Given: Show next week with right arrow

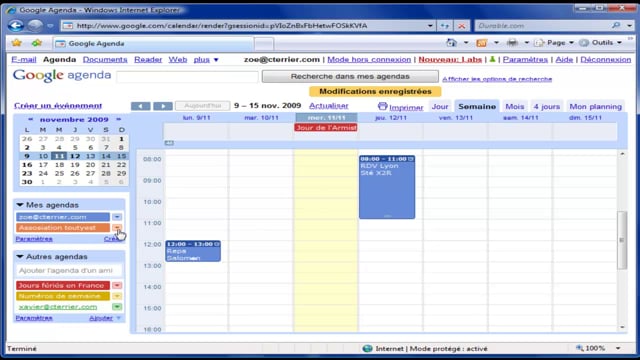Looking at the screenshot, I should (163, 106).
